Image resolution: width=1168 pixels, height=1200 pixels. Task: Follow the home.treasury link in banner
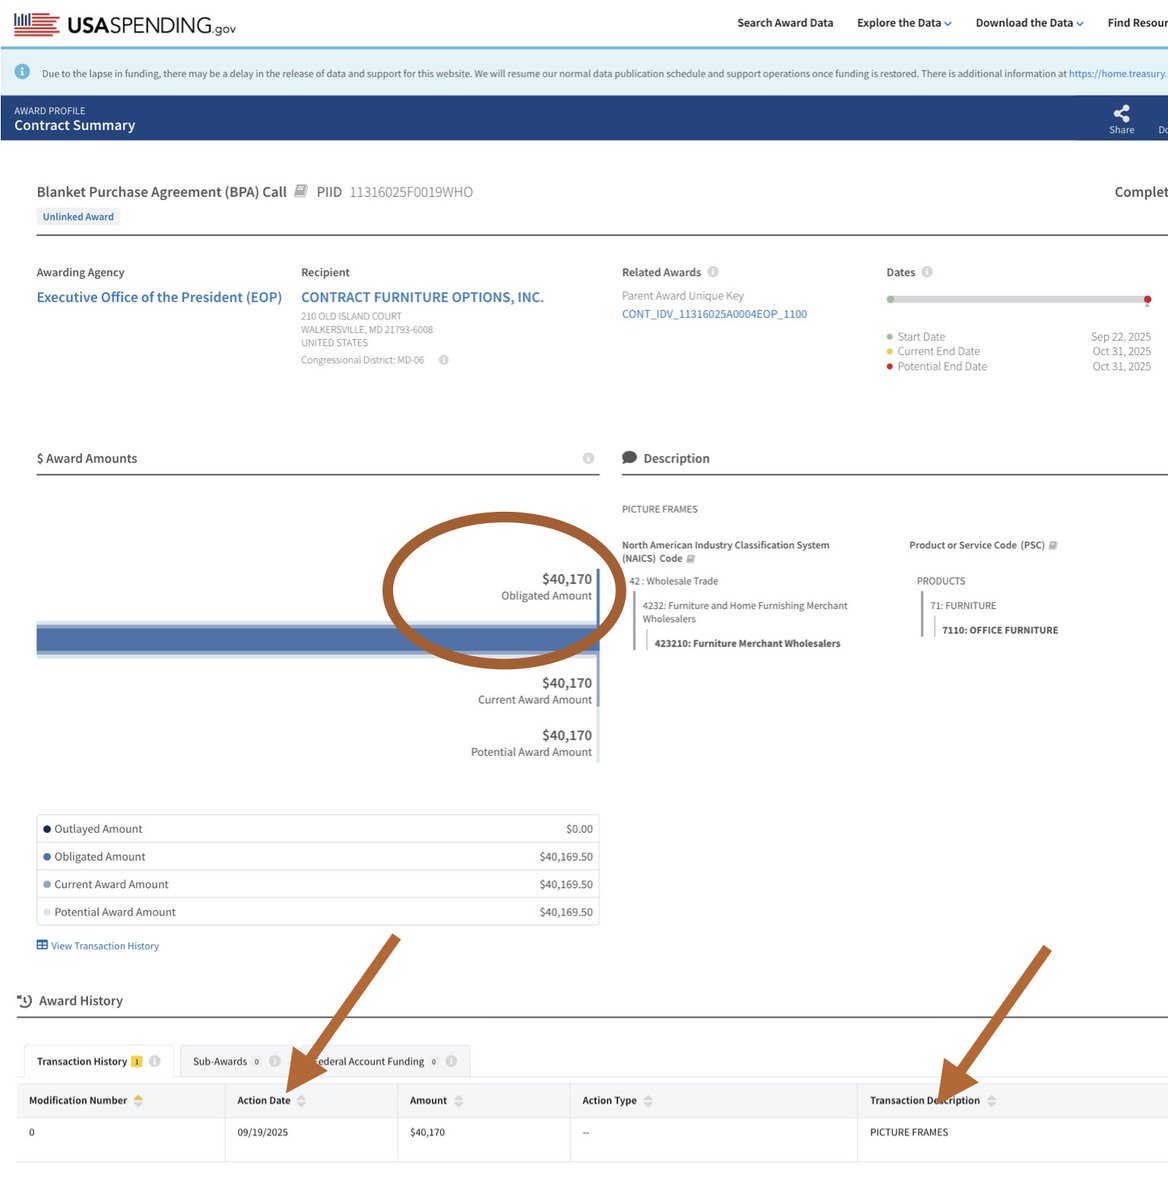click(x=1118, y=73)
